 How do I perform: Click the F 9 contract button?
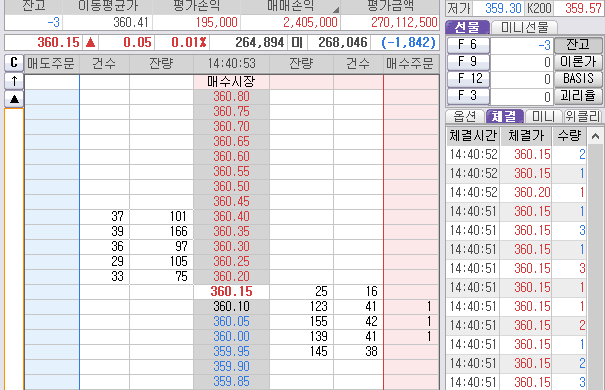click(x=468, y=62)
